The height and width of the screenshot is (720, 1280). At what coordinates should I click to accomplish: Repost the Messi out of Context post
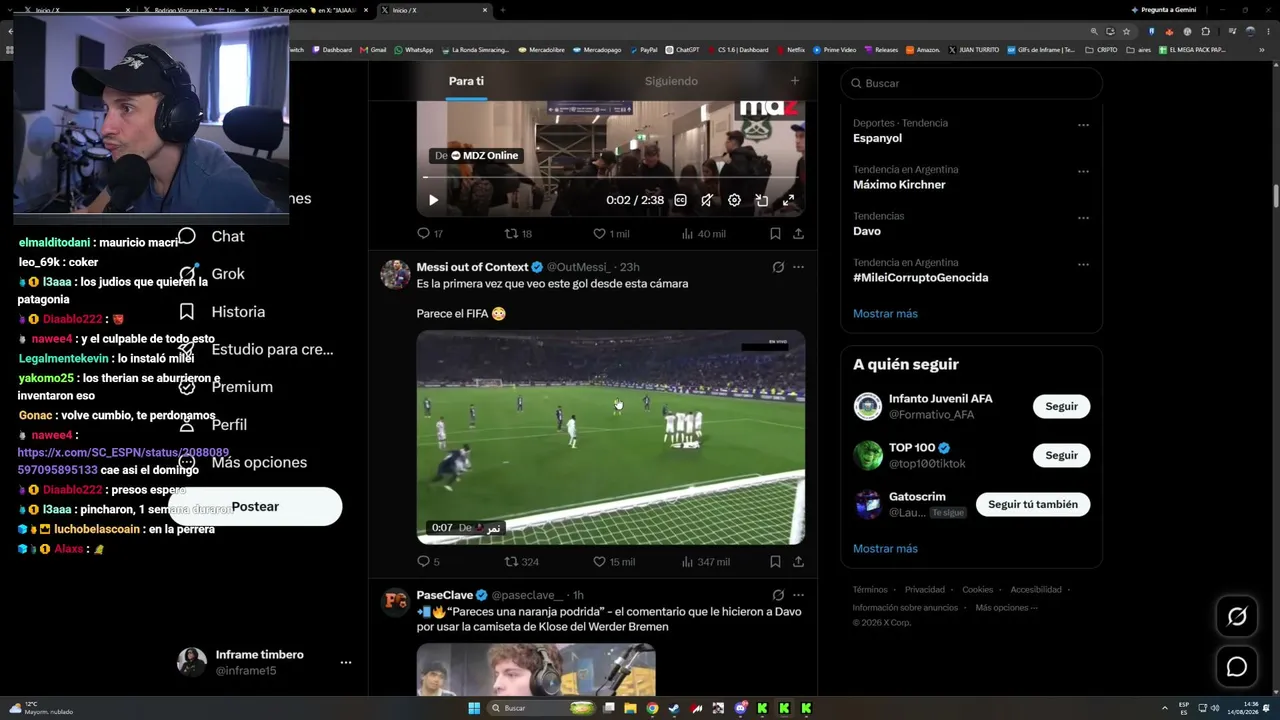[x=521, y=562]
